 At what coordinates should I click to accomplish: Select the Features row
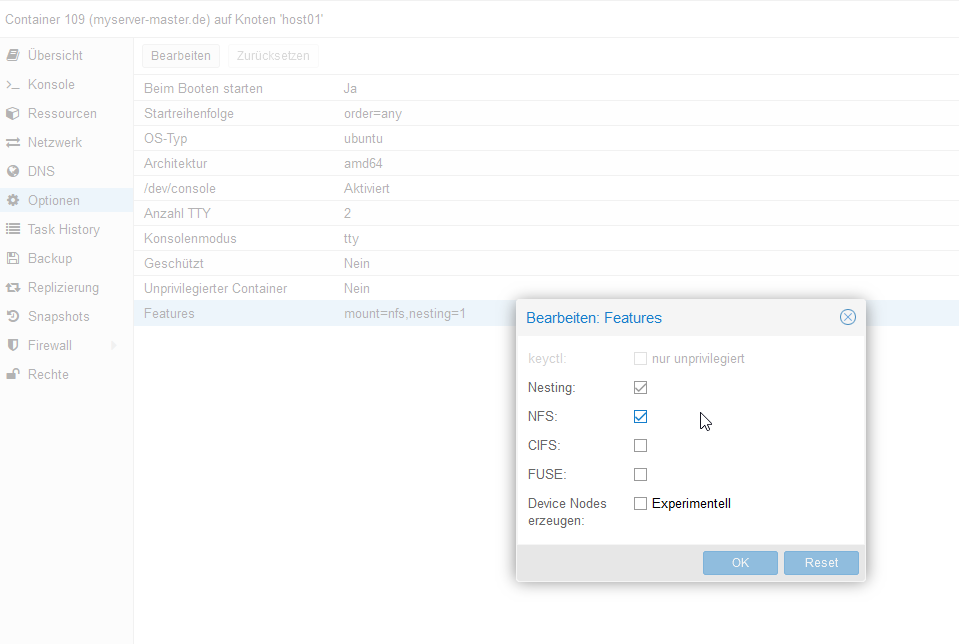tap(324, 313)
